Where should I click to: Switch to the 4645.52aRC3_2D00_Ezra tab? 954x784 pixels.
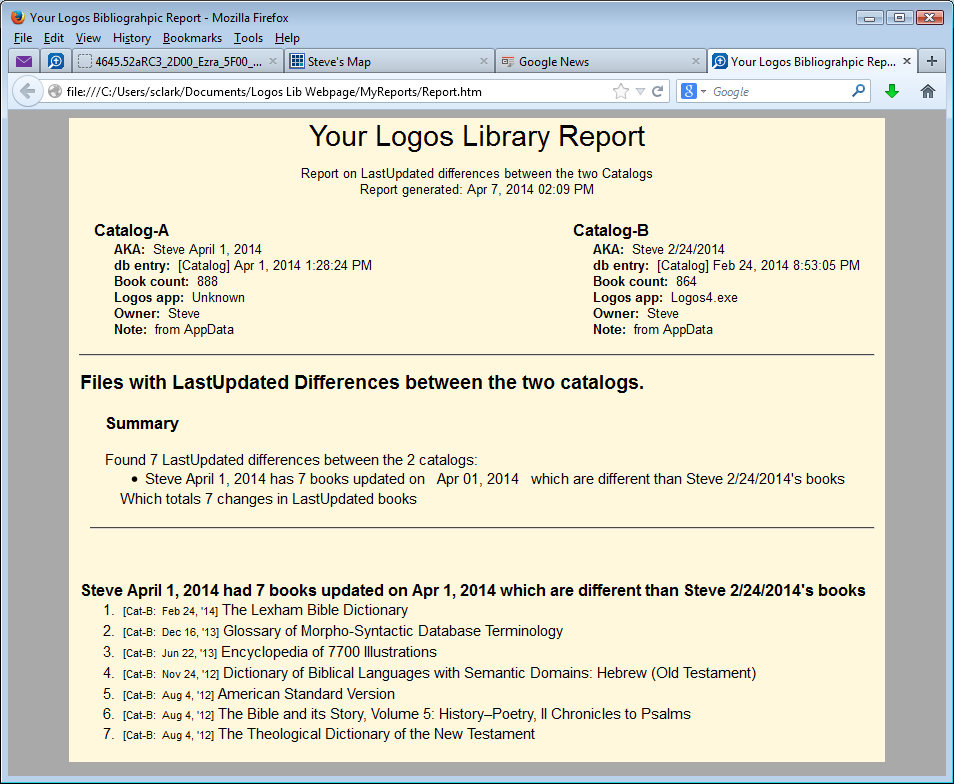(x=178, y=61)
